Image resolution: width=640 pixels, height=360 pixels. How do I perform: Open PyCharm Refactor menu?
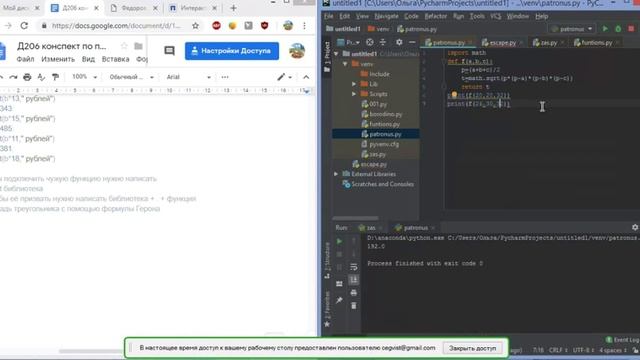click(x=436, y=16)
